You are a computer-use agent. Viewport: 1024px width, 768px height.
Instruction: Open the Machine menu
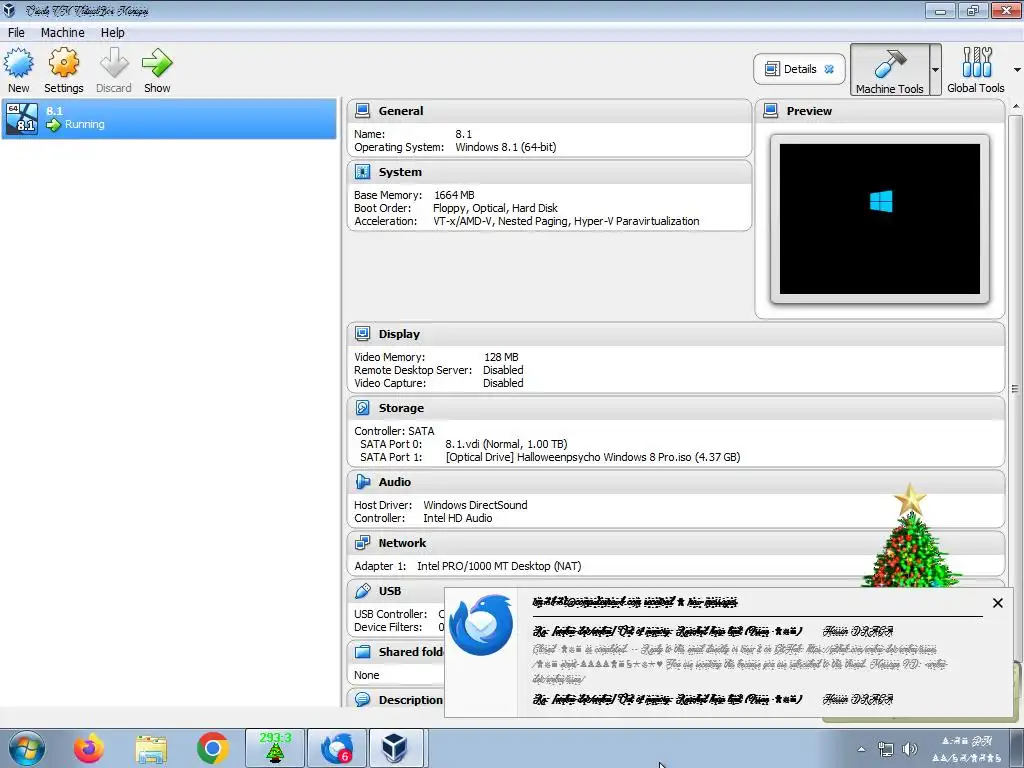(62, 33)
